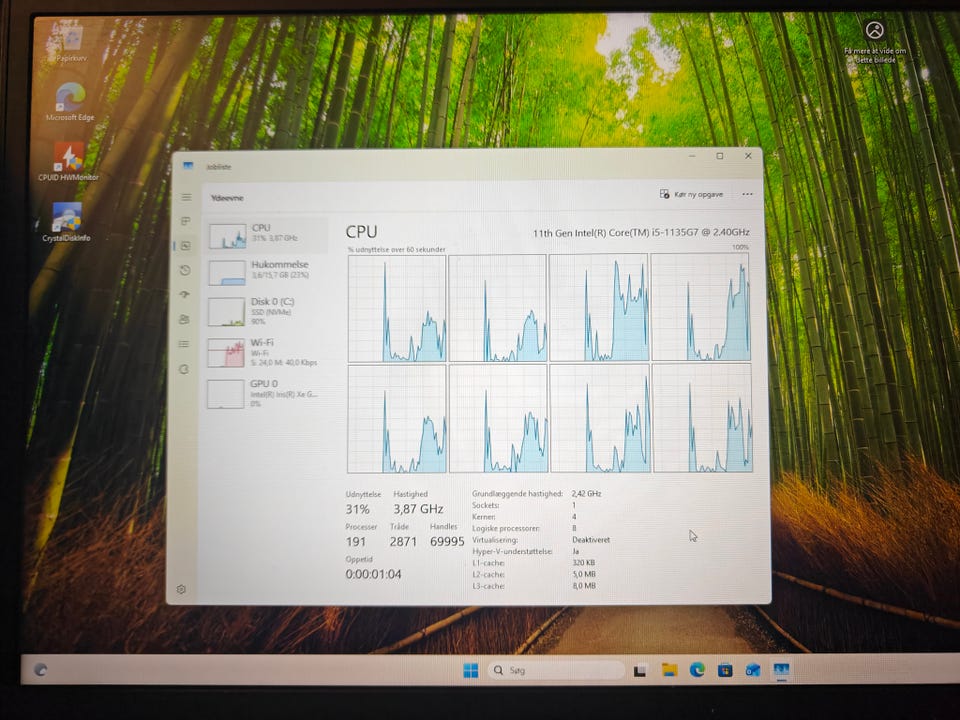The height and width of the screenshot is (720, 960).
Task: Click the Windows Start button
Action: point(470,670)
